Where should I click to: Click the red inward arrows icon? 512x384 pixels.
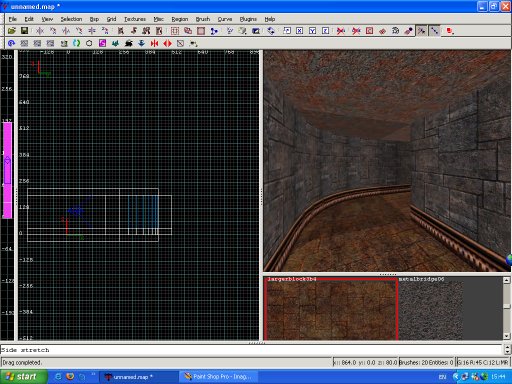154,43
